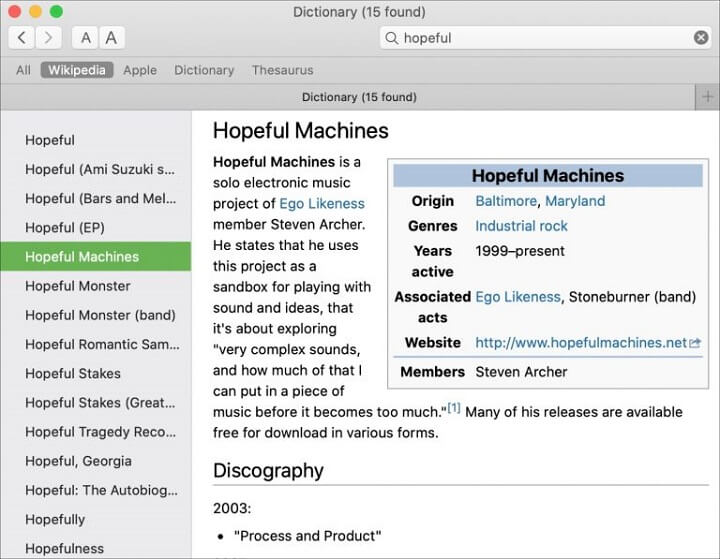720x559 pixels.
Task: Click Steven Archer in Members row
Action: pyautogui.click(x=521, y=372)
